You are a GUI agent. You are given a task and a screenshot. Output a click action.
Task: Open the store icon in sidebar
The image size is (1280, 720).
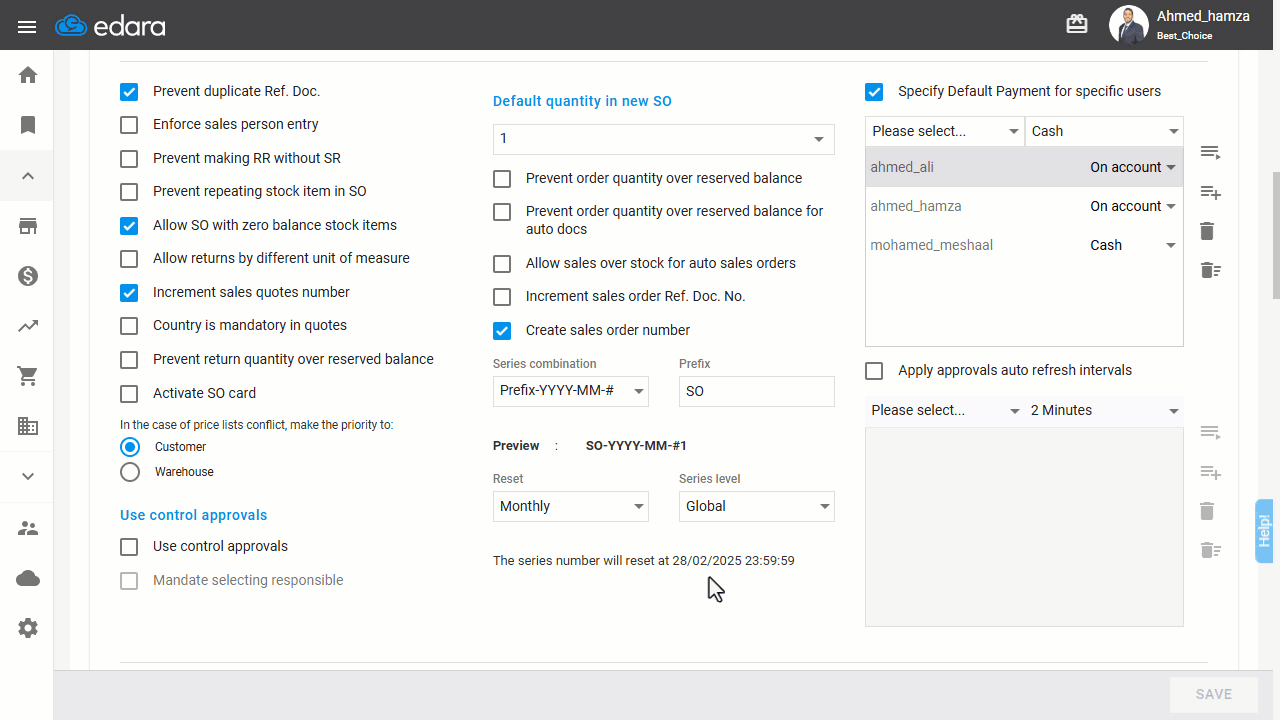point(28,226)
